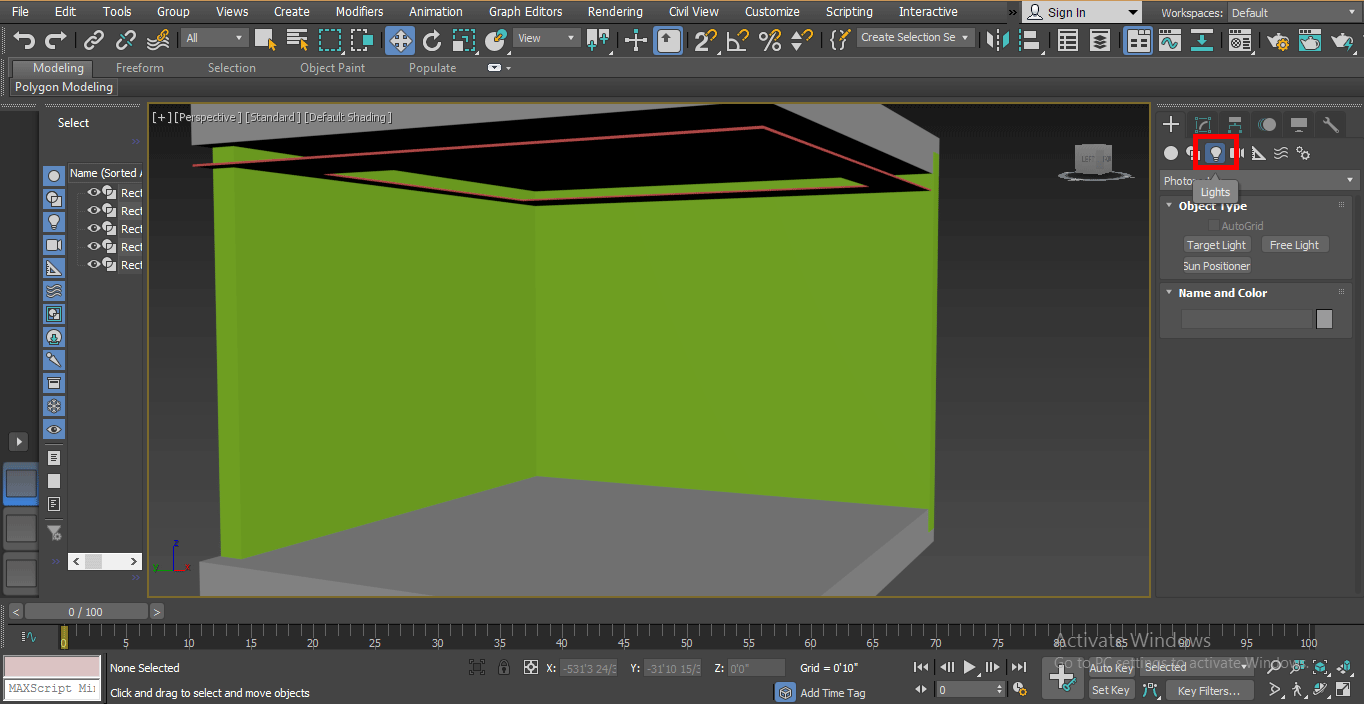Image resolution: width=1364 pixels, height=704 pixels.
Task: Click the Angle Snap toggle icon
Action: [x=738, y=40]
